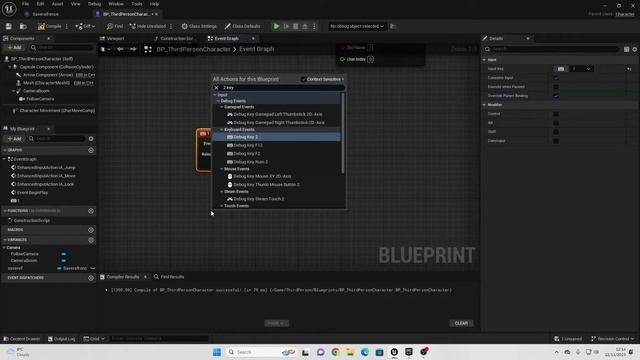Add a new graph with plus icon
This screenshot has width=640, height=360.
(x=91, y=150)
